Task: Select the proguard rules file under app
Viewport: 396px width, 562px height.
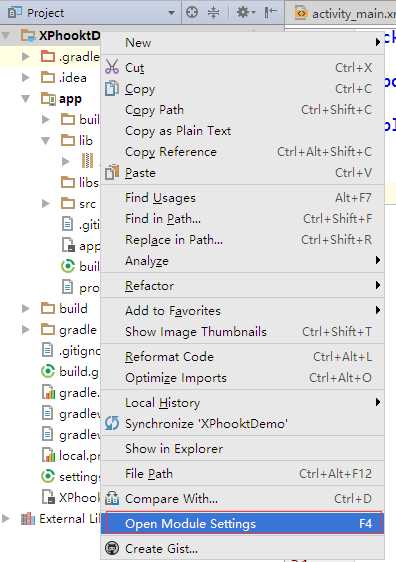Action: pos(81,287)
